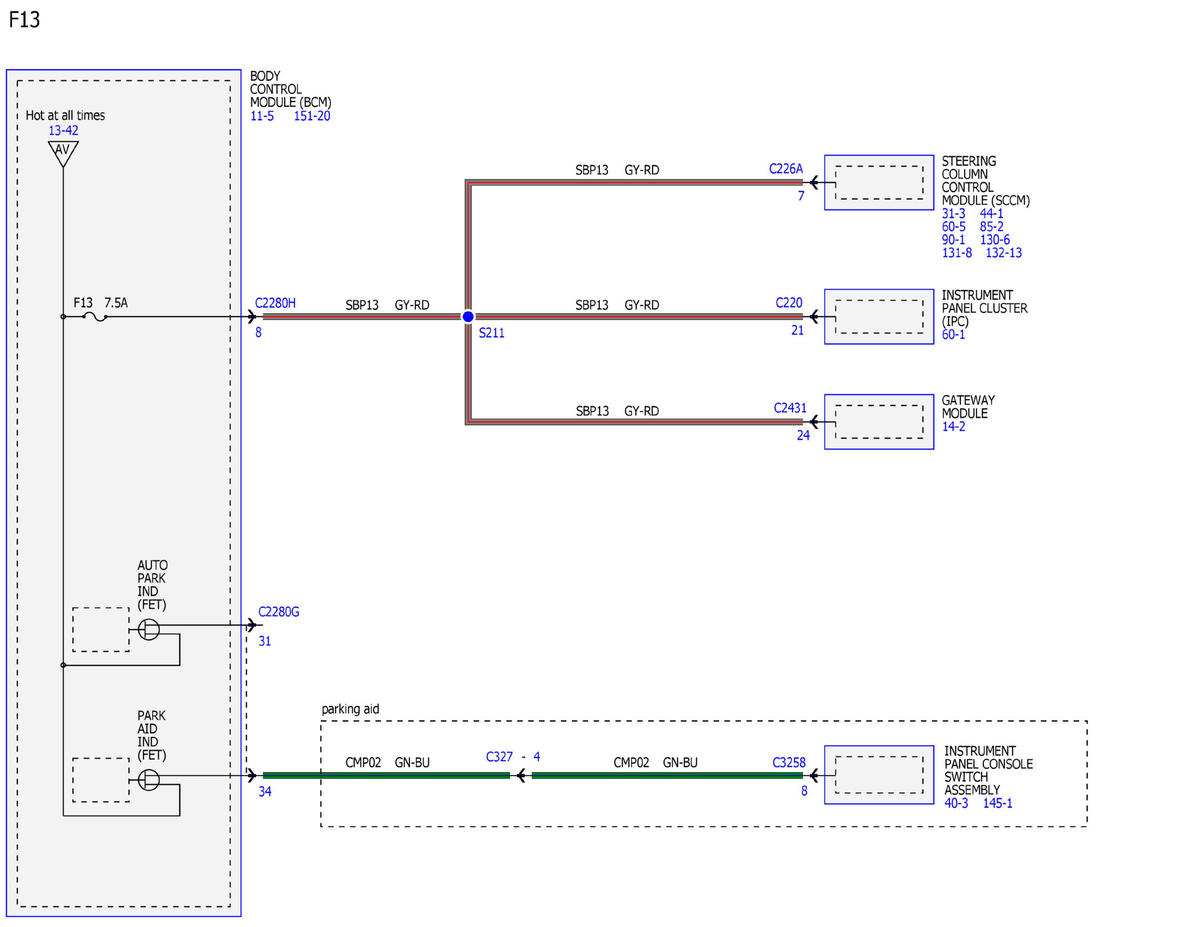Open connector C226A link
The image size is (1200, 927).
[786, 169]
